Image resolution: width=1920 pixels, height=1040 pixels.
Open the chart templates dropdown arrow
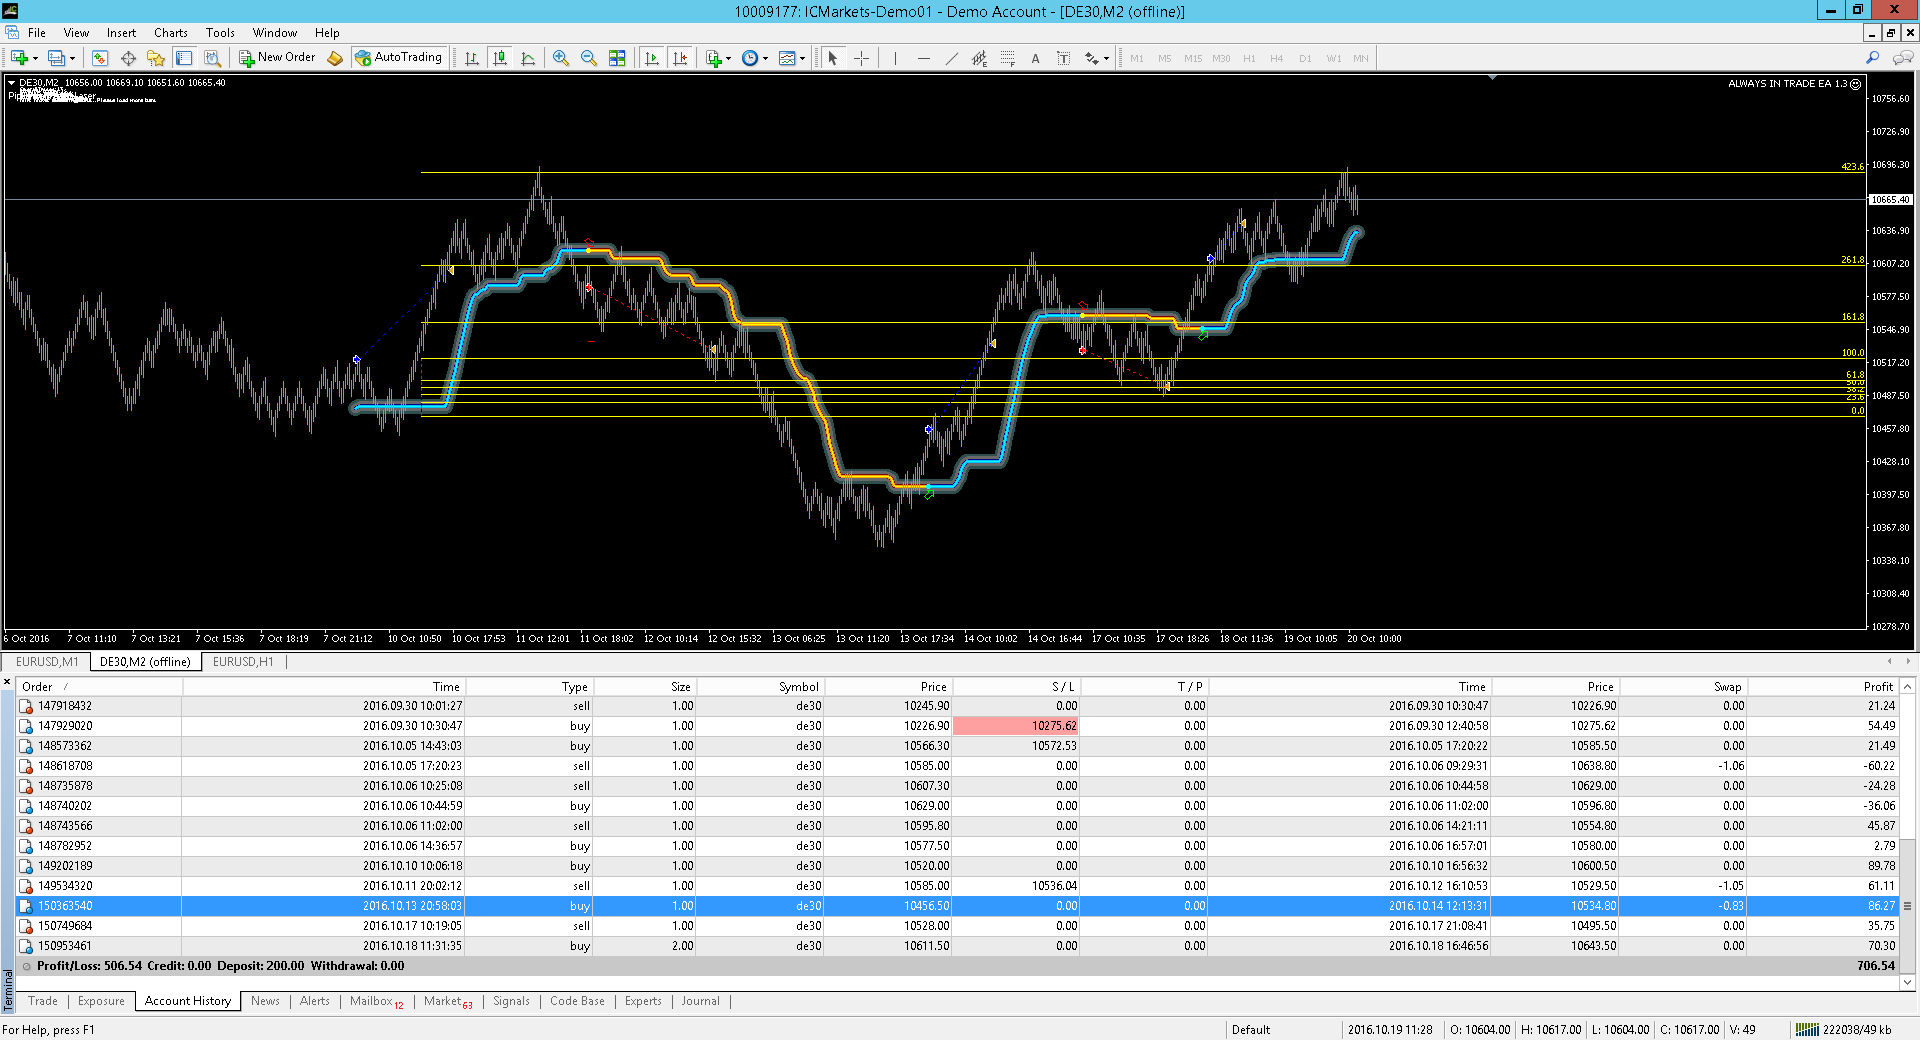tap(802, 58)
